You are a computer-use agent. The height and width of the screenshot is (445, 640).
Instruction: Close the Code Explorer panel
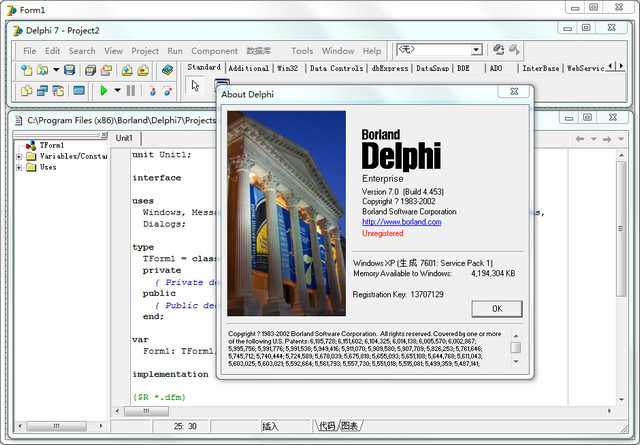coord(104,134)
